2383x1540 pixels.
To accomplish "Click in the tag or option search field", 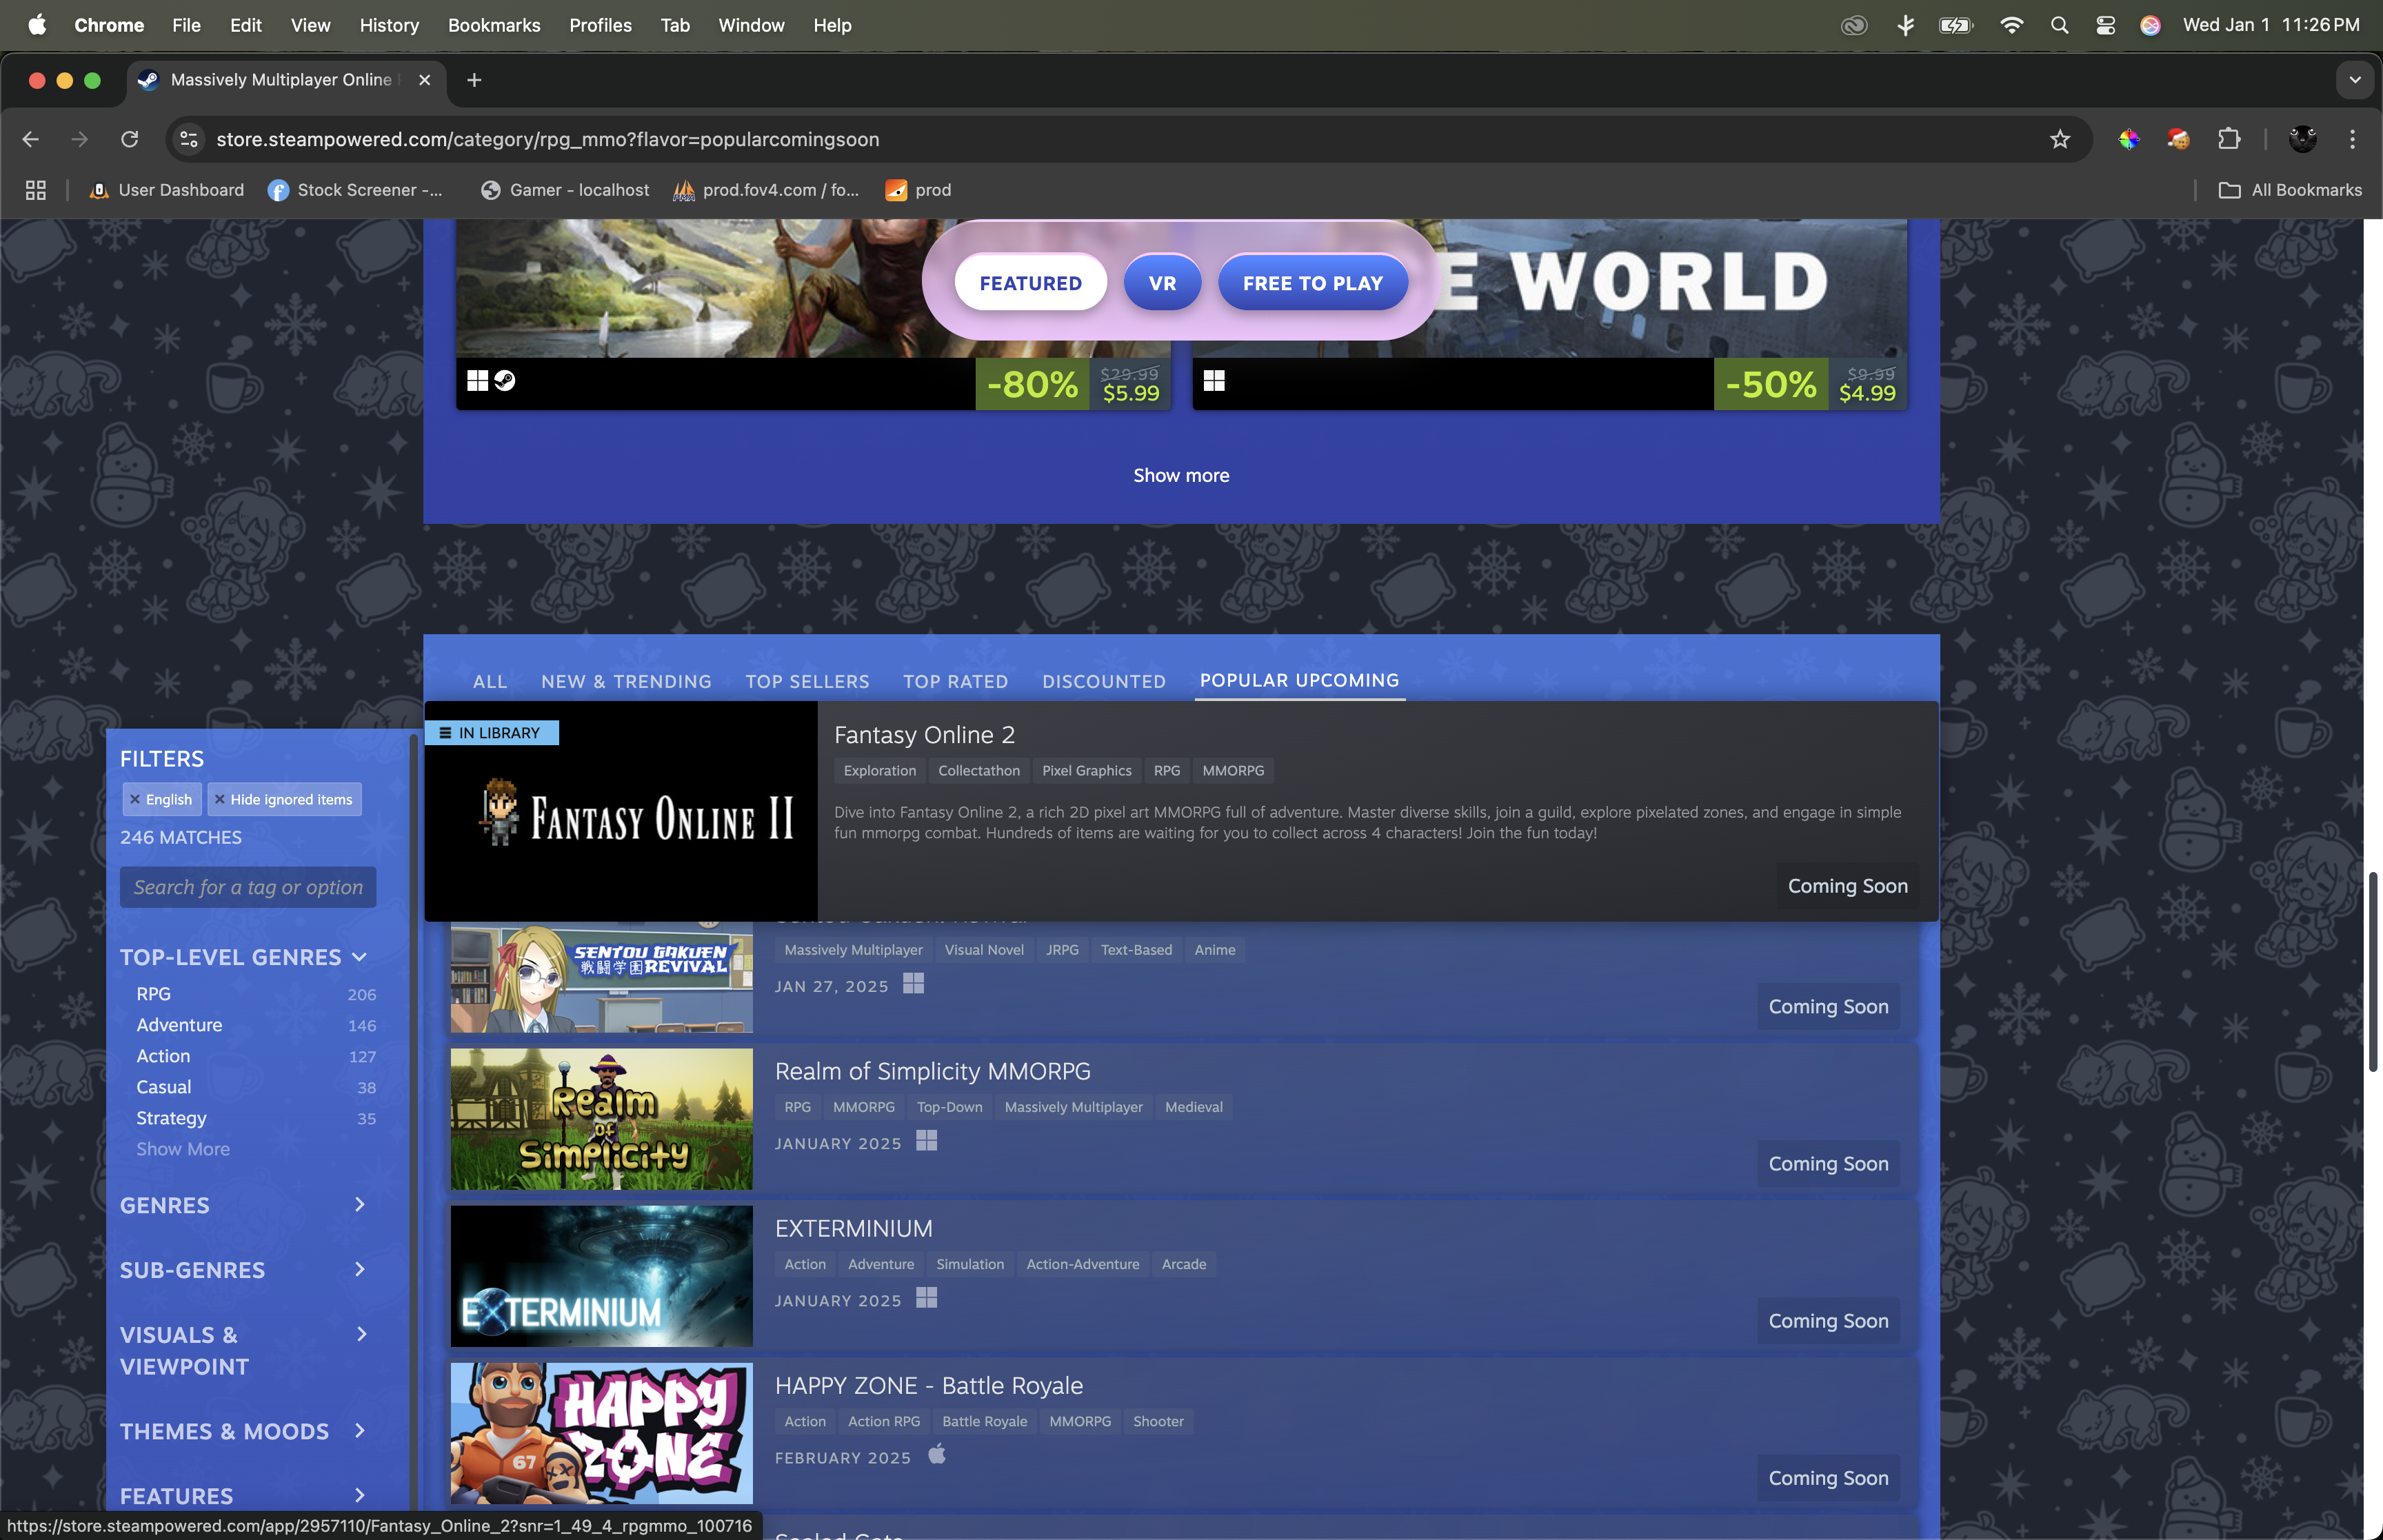I will (248, 887).
